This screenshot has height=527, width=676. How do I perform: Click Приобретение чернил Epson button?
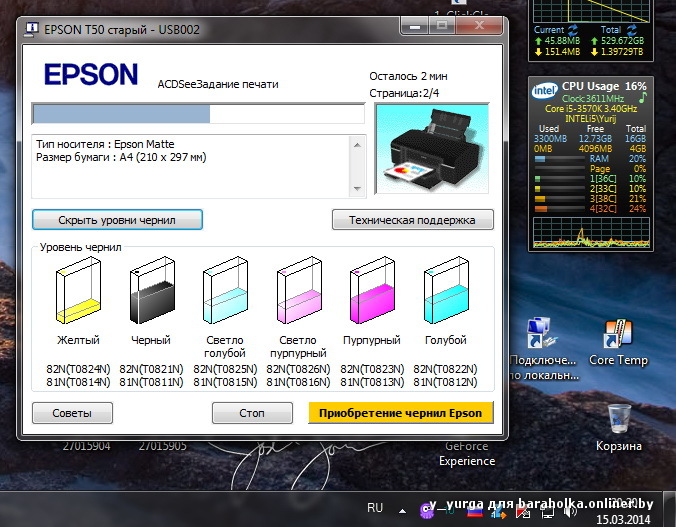pyautogui.click(x=401, y=413)
